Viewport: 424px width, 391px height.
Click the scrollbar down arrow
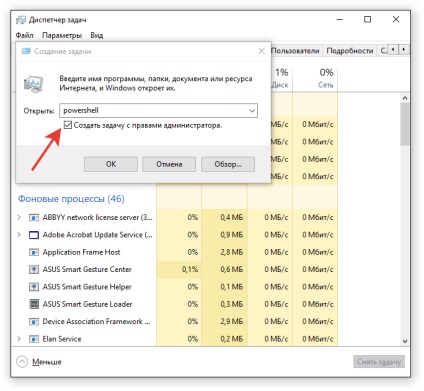[405, 341]
